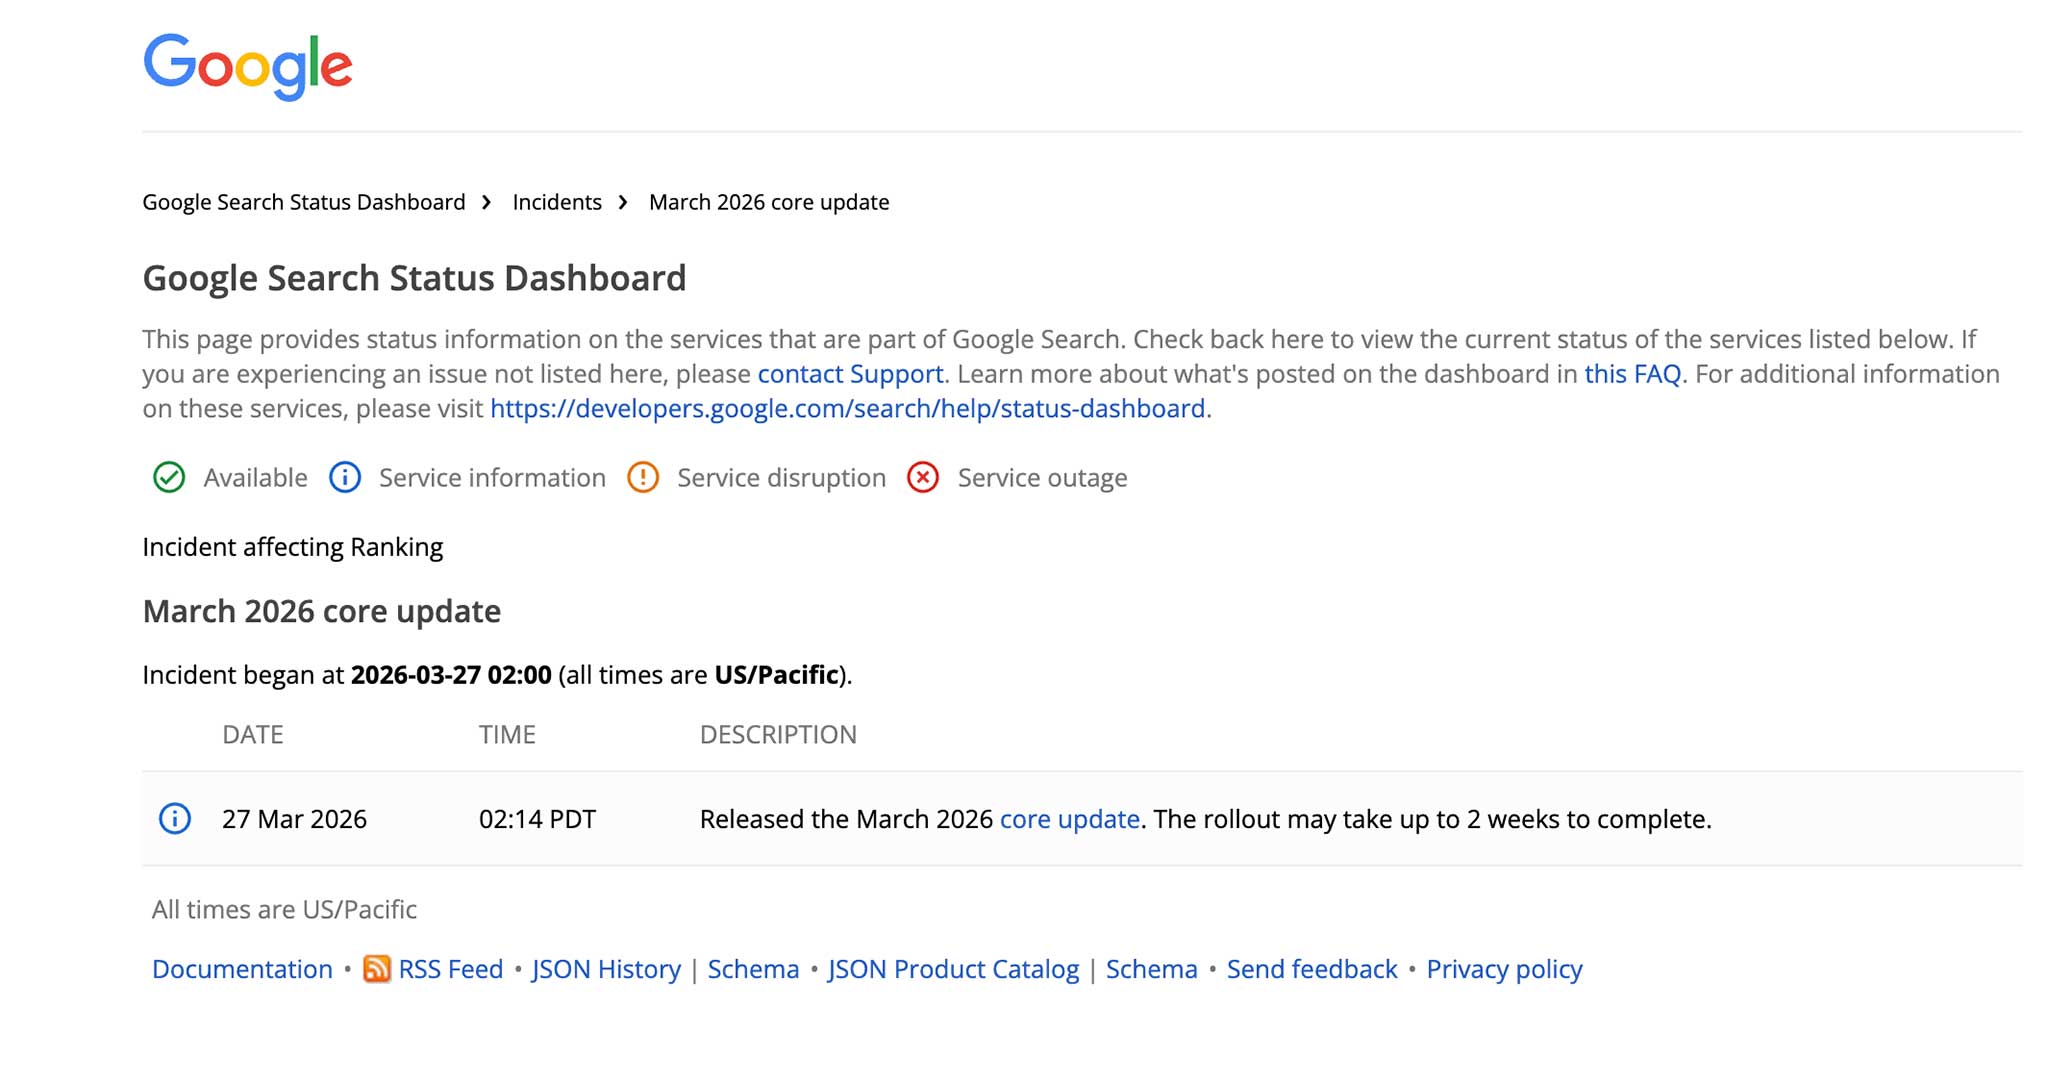Click the Google logo
2048x1081 pixels.
click(x=248, y=67)
